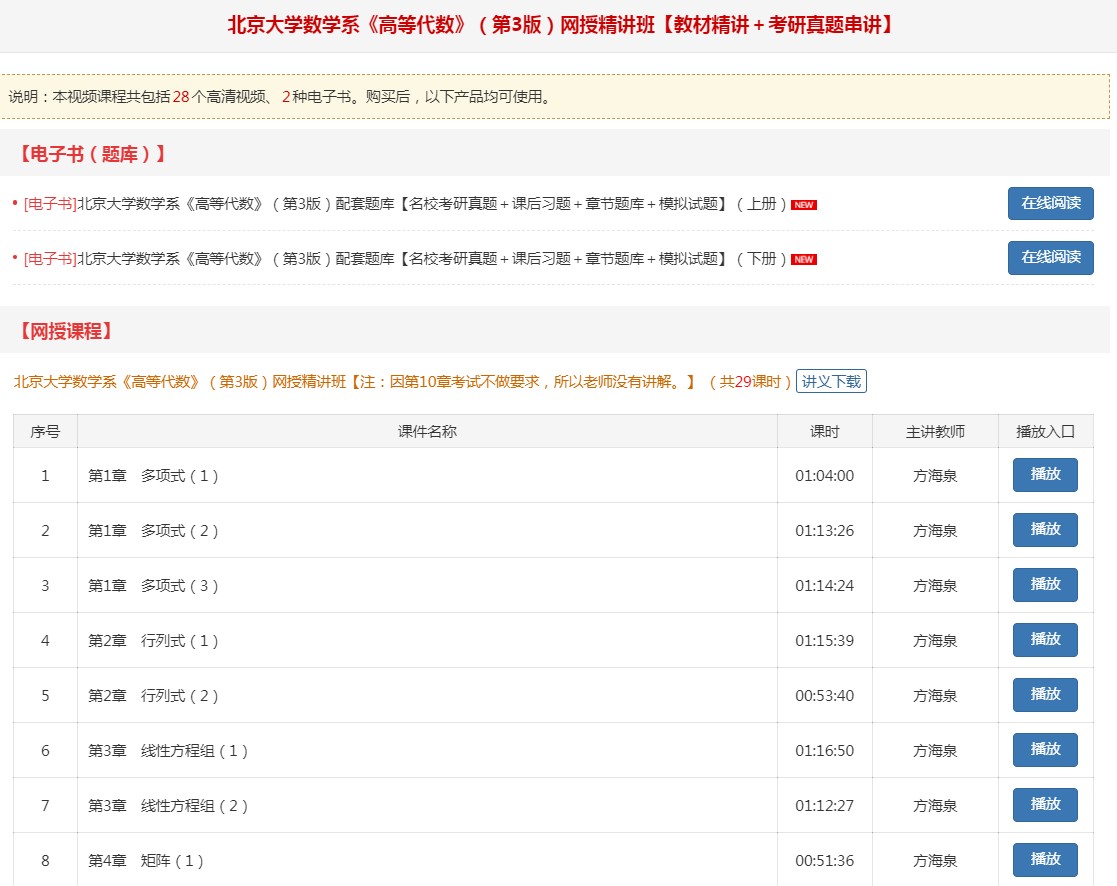Select lesson name 第1章 多项式（1）

pos(153,476)
